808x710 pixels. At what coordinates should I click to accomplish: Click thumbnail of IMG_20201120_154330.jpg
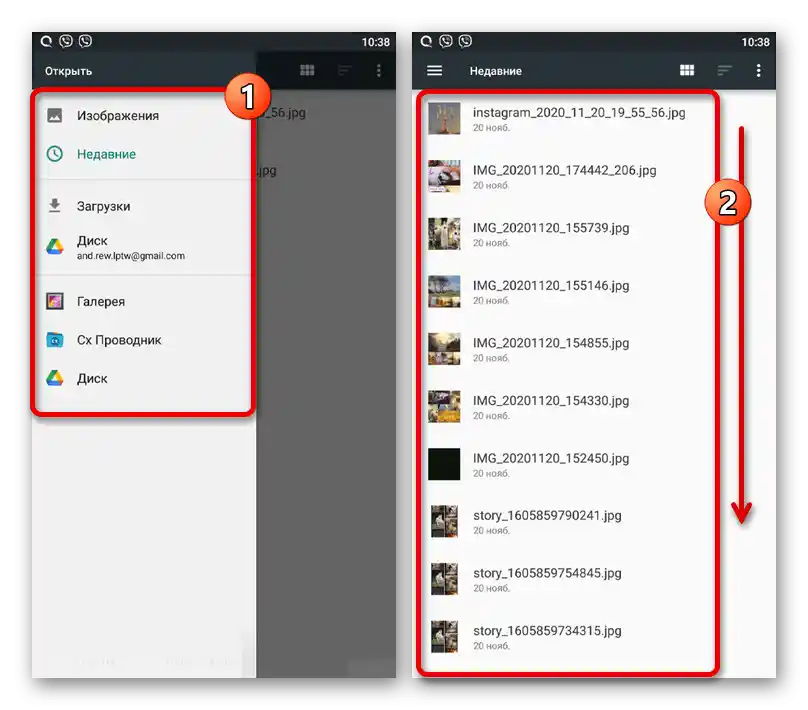[x=444, y=407]
